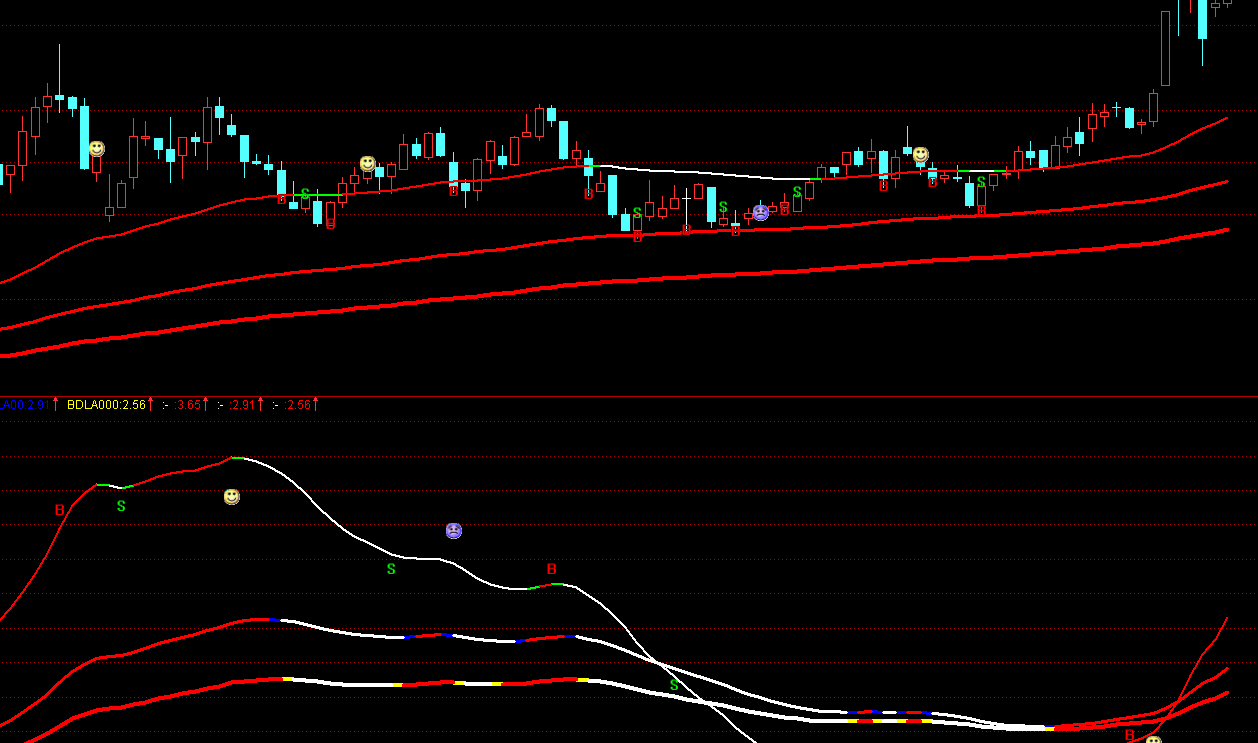This screenshot has height=743, width=1258.
Task: Click the rightmost smiley face in the candlestick chart
Action: tap(920, 155)
